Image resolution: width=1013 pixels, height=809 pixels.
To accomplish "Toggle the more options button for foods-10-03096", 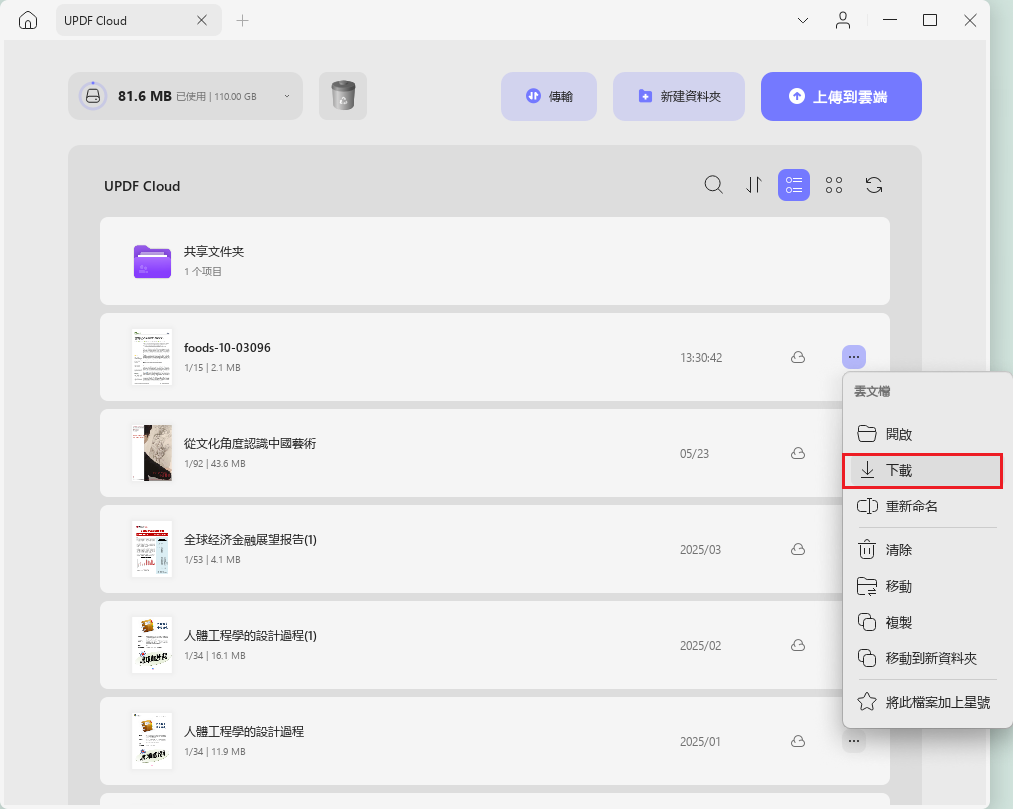I will [853, 357].
